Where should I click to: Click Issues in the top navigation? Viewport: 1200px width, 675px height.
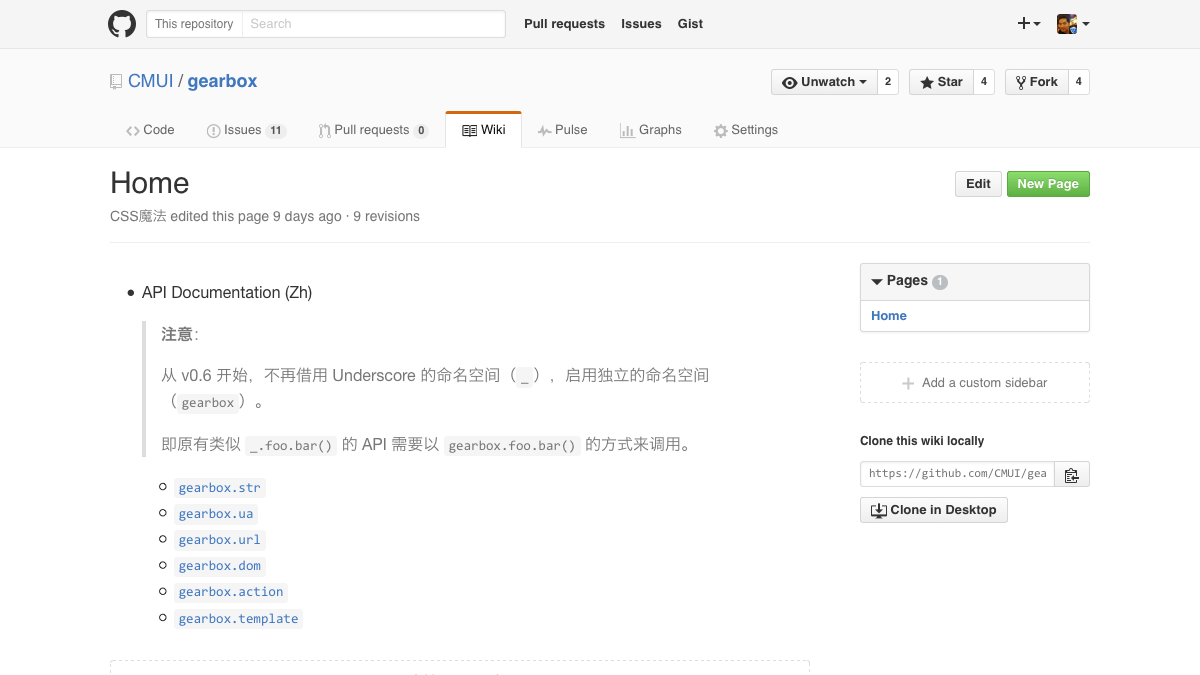(x=641, y=24)
